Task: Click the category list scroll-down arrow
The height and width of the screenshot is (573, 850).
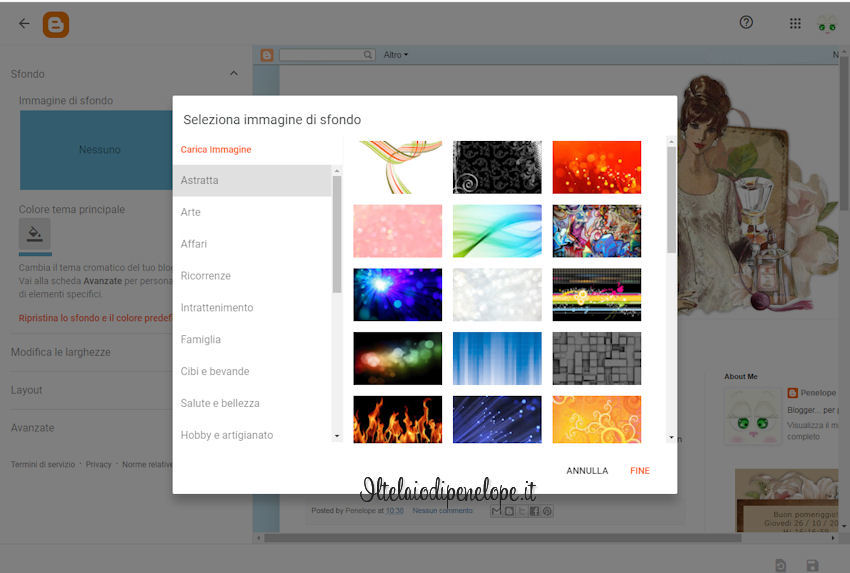Action: (x=336, y=436)
